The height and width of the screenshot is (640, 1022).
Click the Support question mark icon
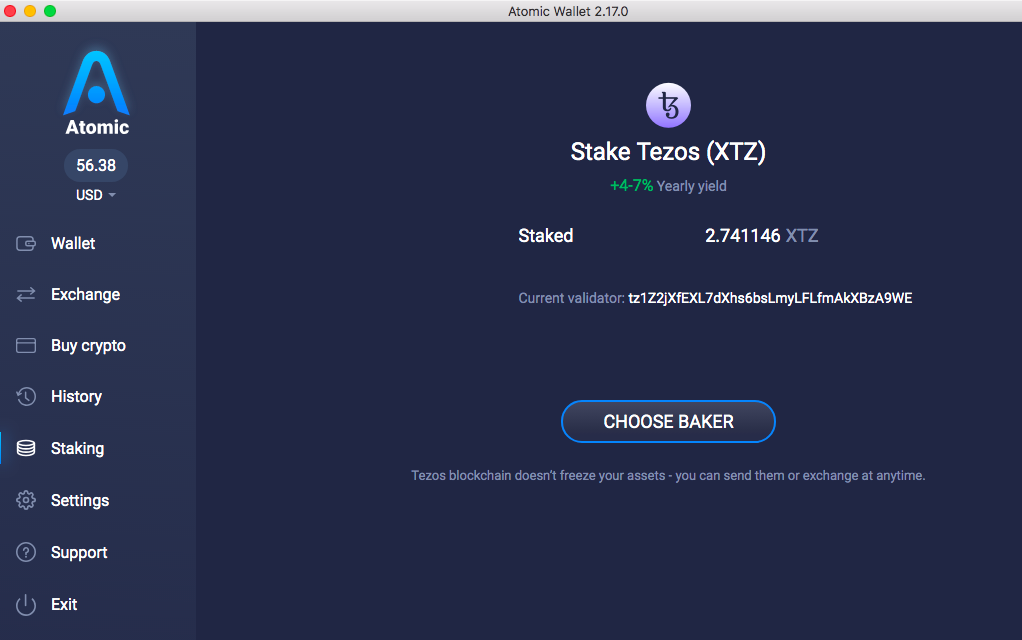tap(26, 552)
